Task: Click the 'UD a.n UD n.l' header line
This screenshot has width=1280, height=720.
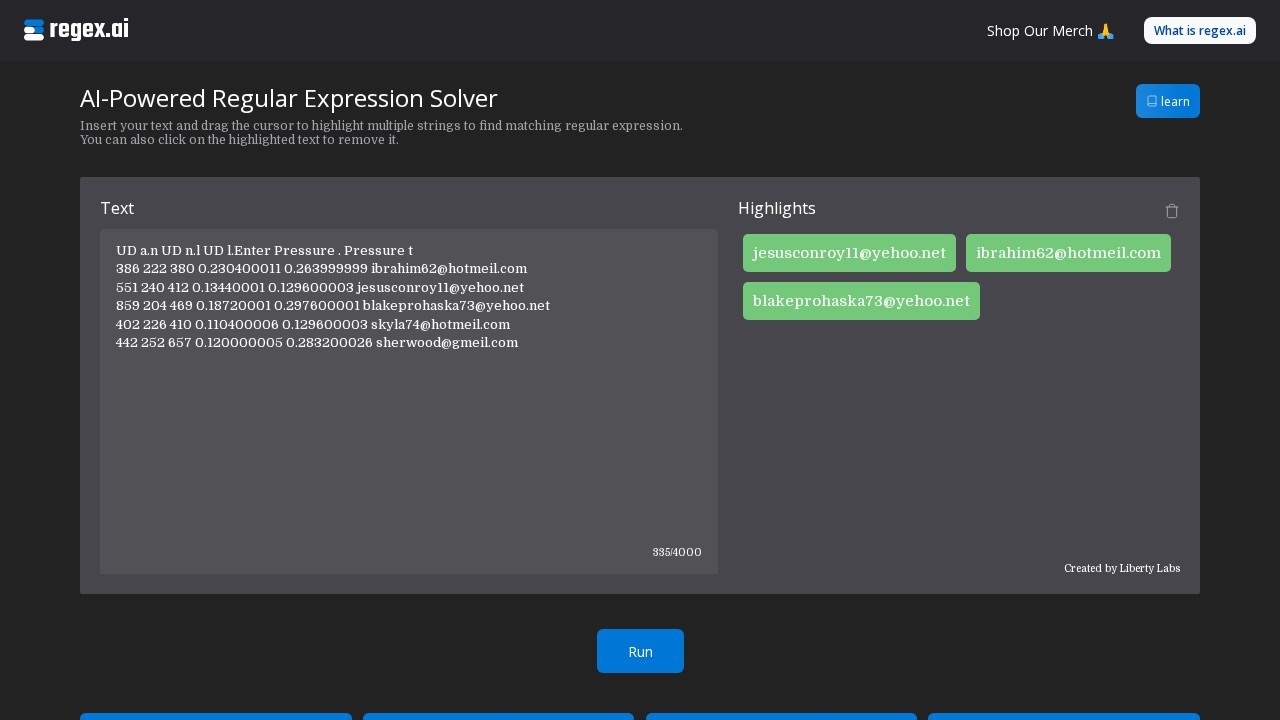Action: [x=264, y=250]
